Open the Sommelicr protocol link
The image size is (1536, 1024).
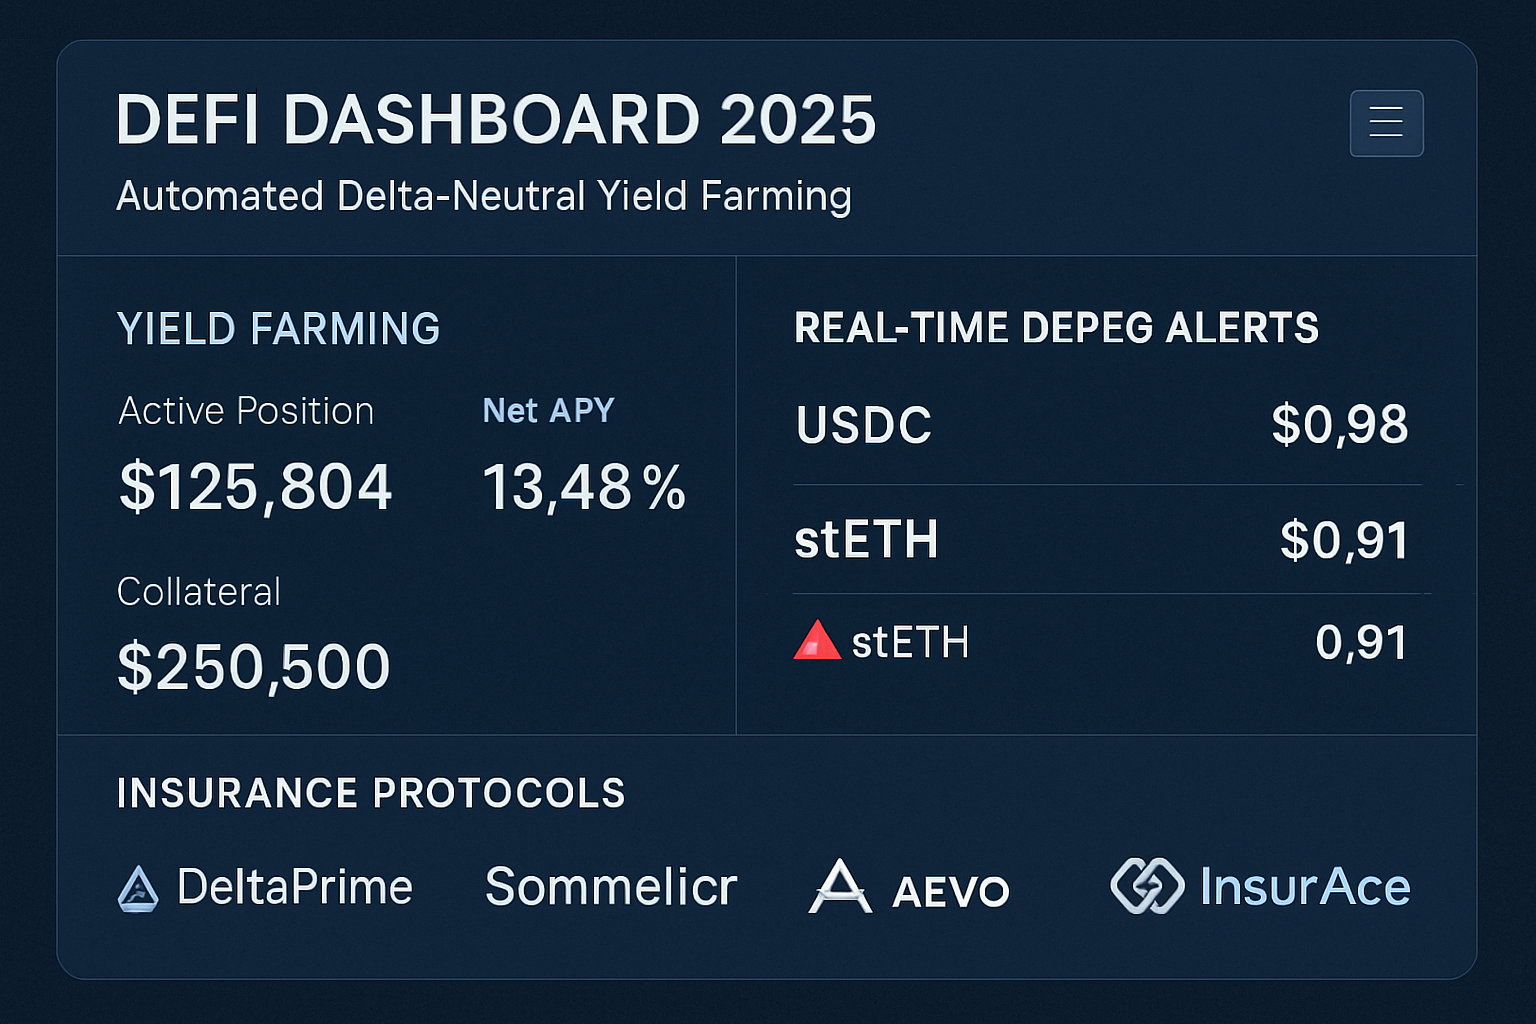tap(610, 886)
